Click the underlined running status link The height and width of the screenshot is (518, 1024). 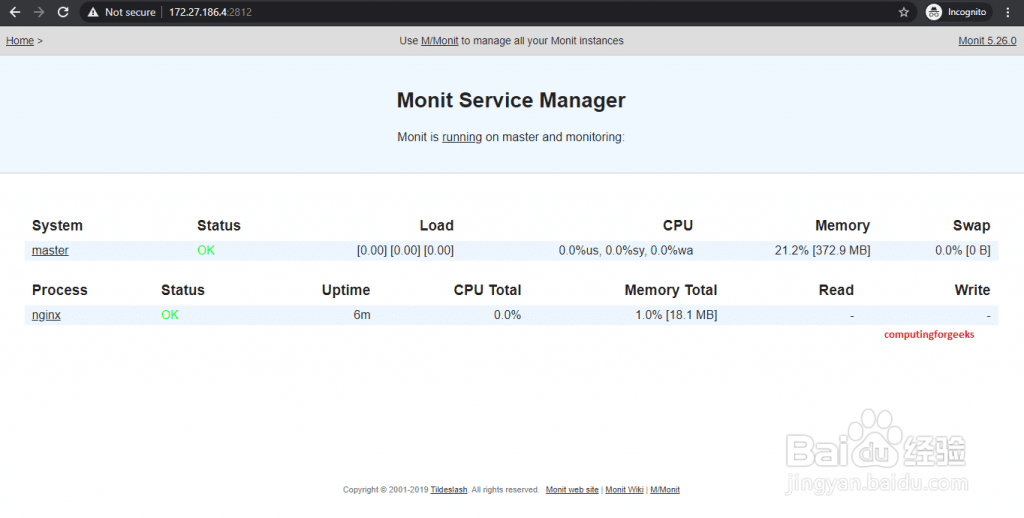pyautogui.click(x=462, y=137)
